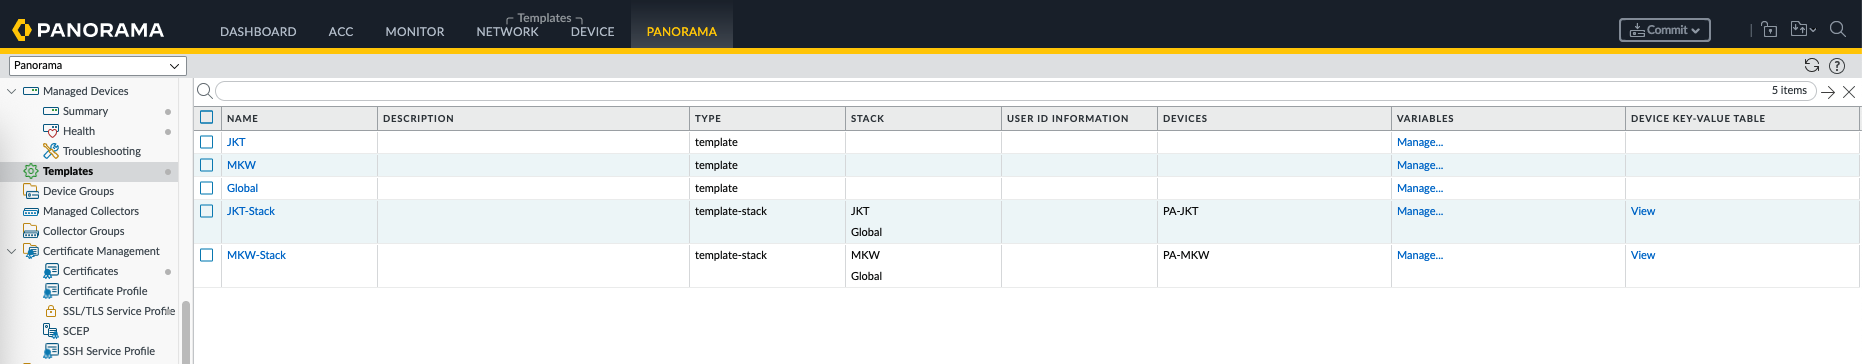The width and height of the screenshot is (1862, 364).
Task: Click the Device Groups icon
Action: 31,191
